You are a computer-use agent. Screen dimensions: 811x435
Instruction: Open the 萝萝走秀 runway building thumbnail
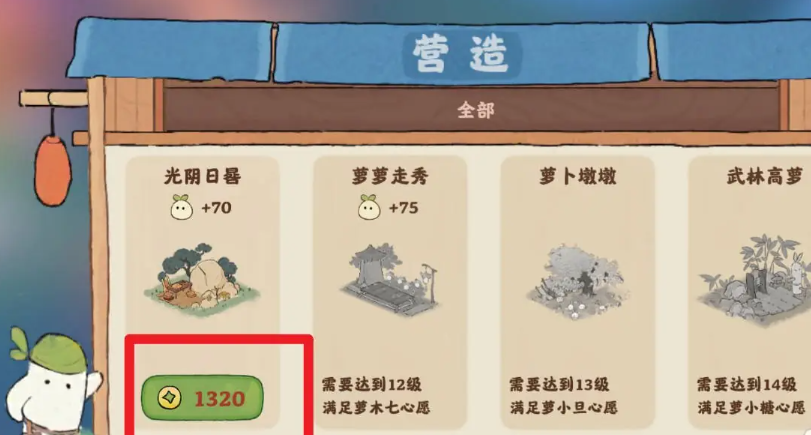[x=389, y=279]
